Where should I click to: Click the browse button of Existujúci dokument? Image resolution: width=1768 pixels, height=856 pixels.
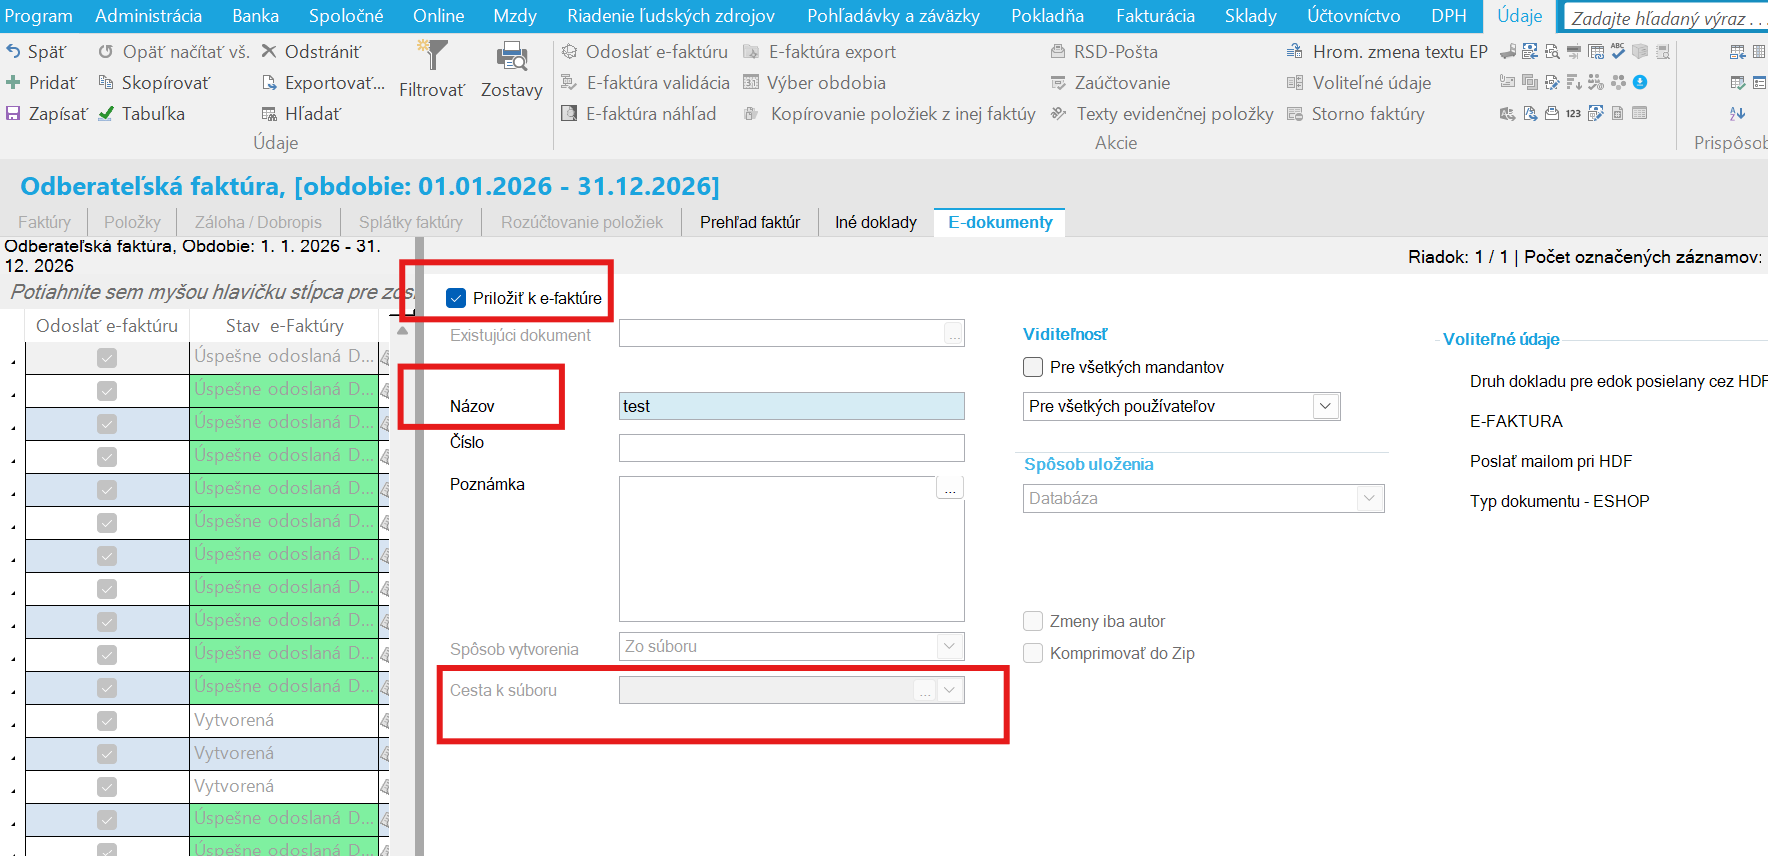(955, 334)
